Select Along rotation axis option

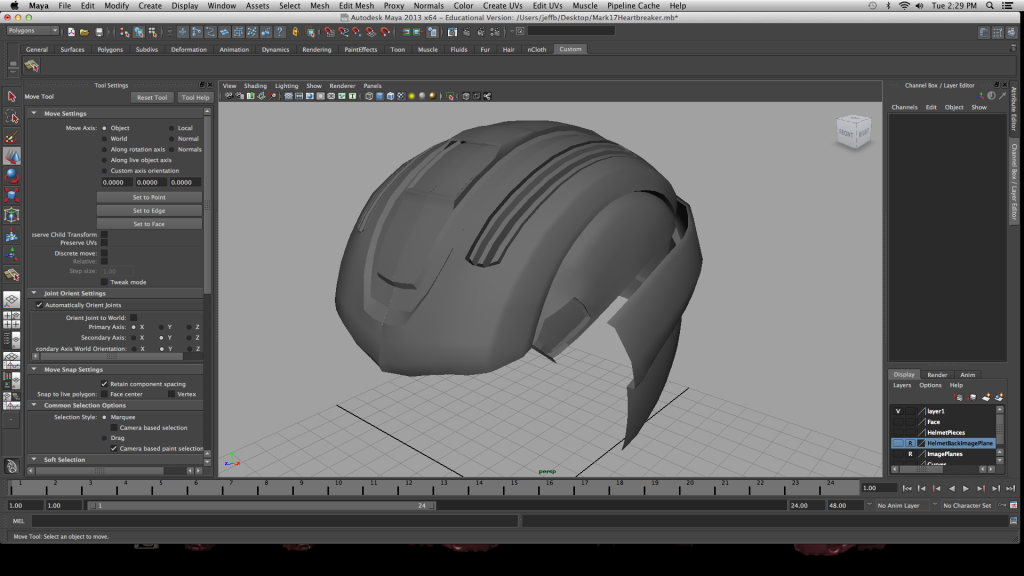click(x=104, y=149)
